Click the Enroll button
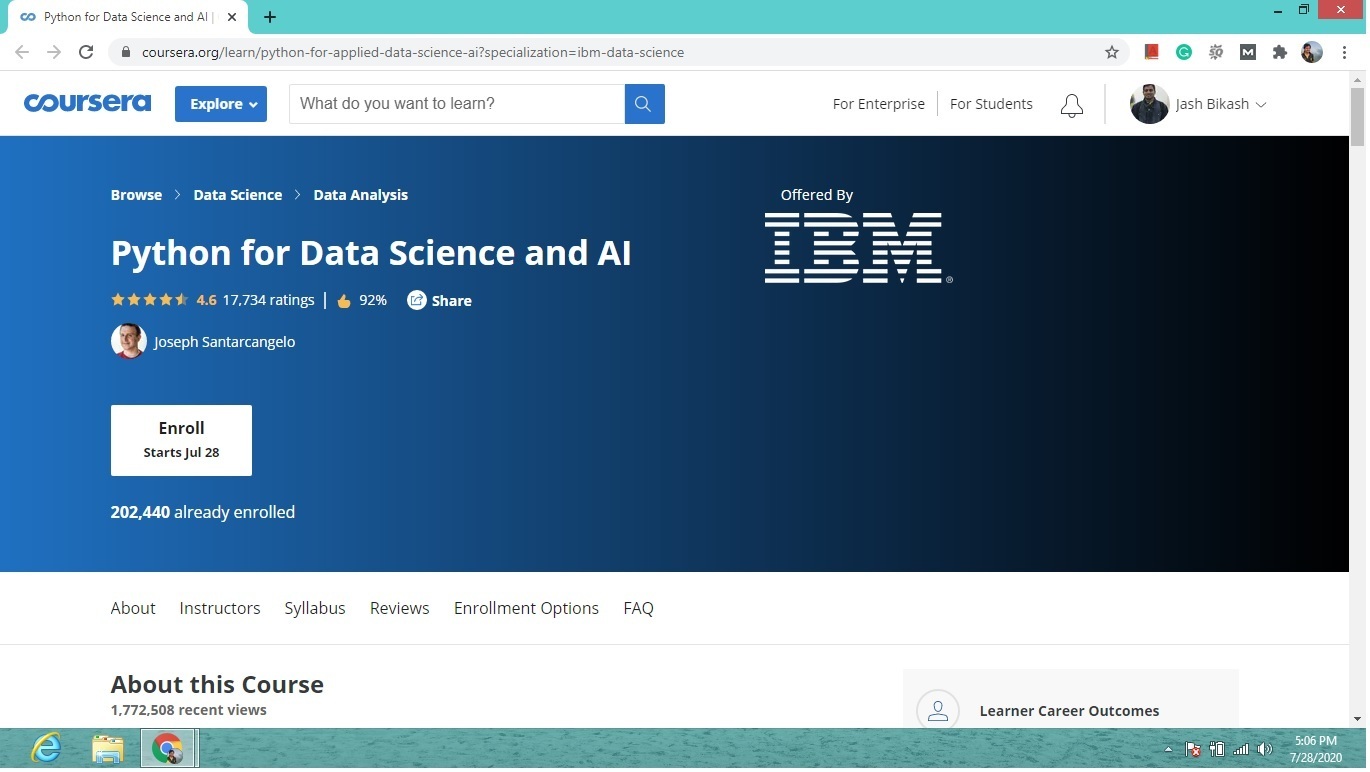The image size is (1370, 772). (x=181, y=440)
